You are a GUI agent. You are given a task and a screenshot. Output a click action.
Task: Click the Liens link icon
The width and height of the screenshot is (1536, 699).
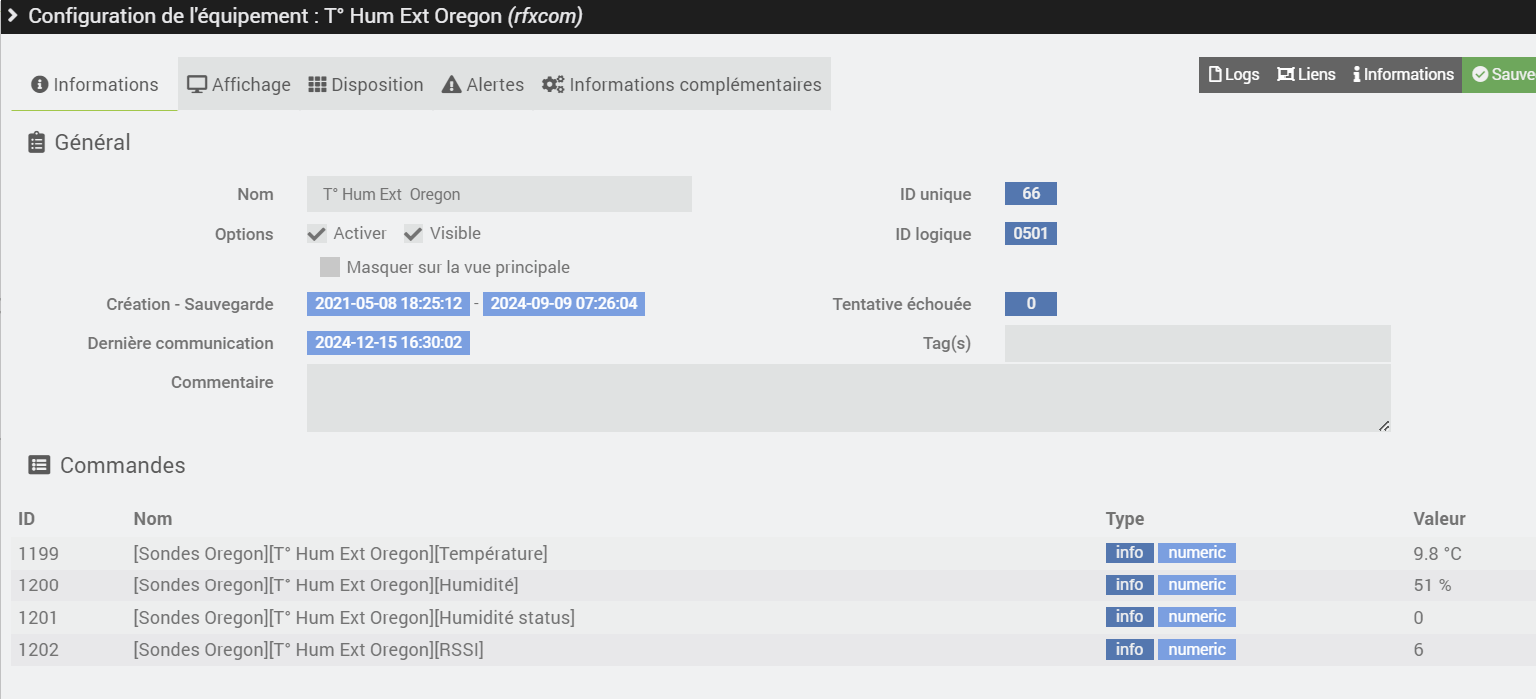click(1285, 75)
